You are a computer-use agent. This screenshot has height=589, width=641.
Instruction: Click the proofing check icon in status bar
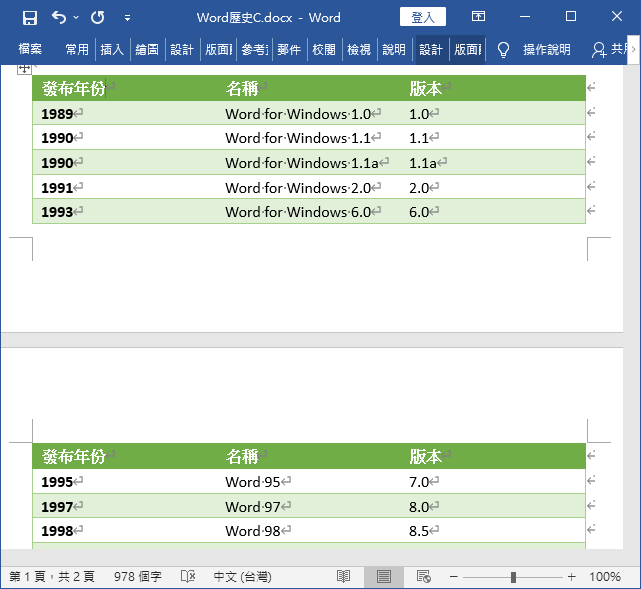(x=188, y=576)
